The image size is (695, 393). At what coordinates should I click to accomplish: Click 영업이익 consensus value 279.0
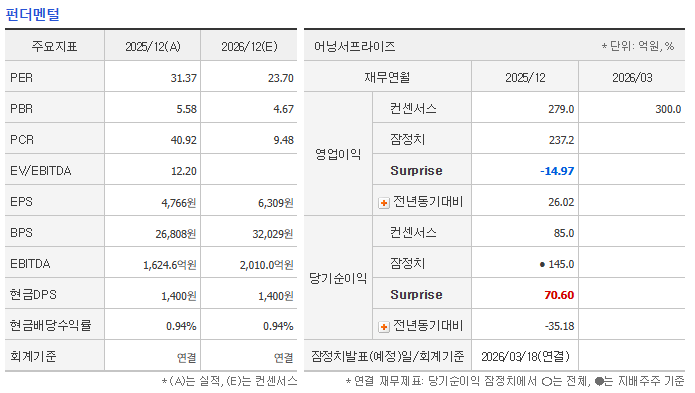click(x=561, y=109)
